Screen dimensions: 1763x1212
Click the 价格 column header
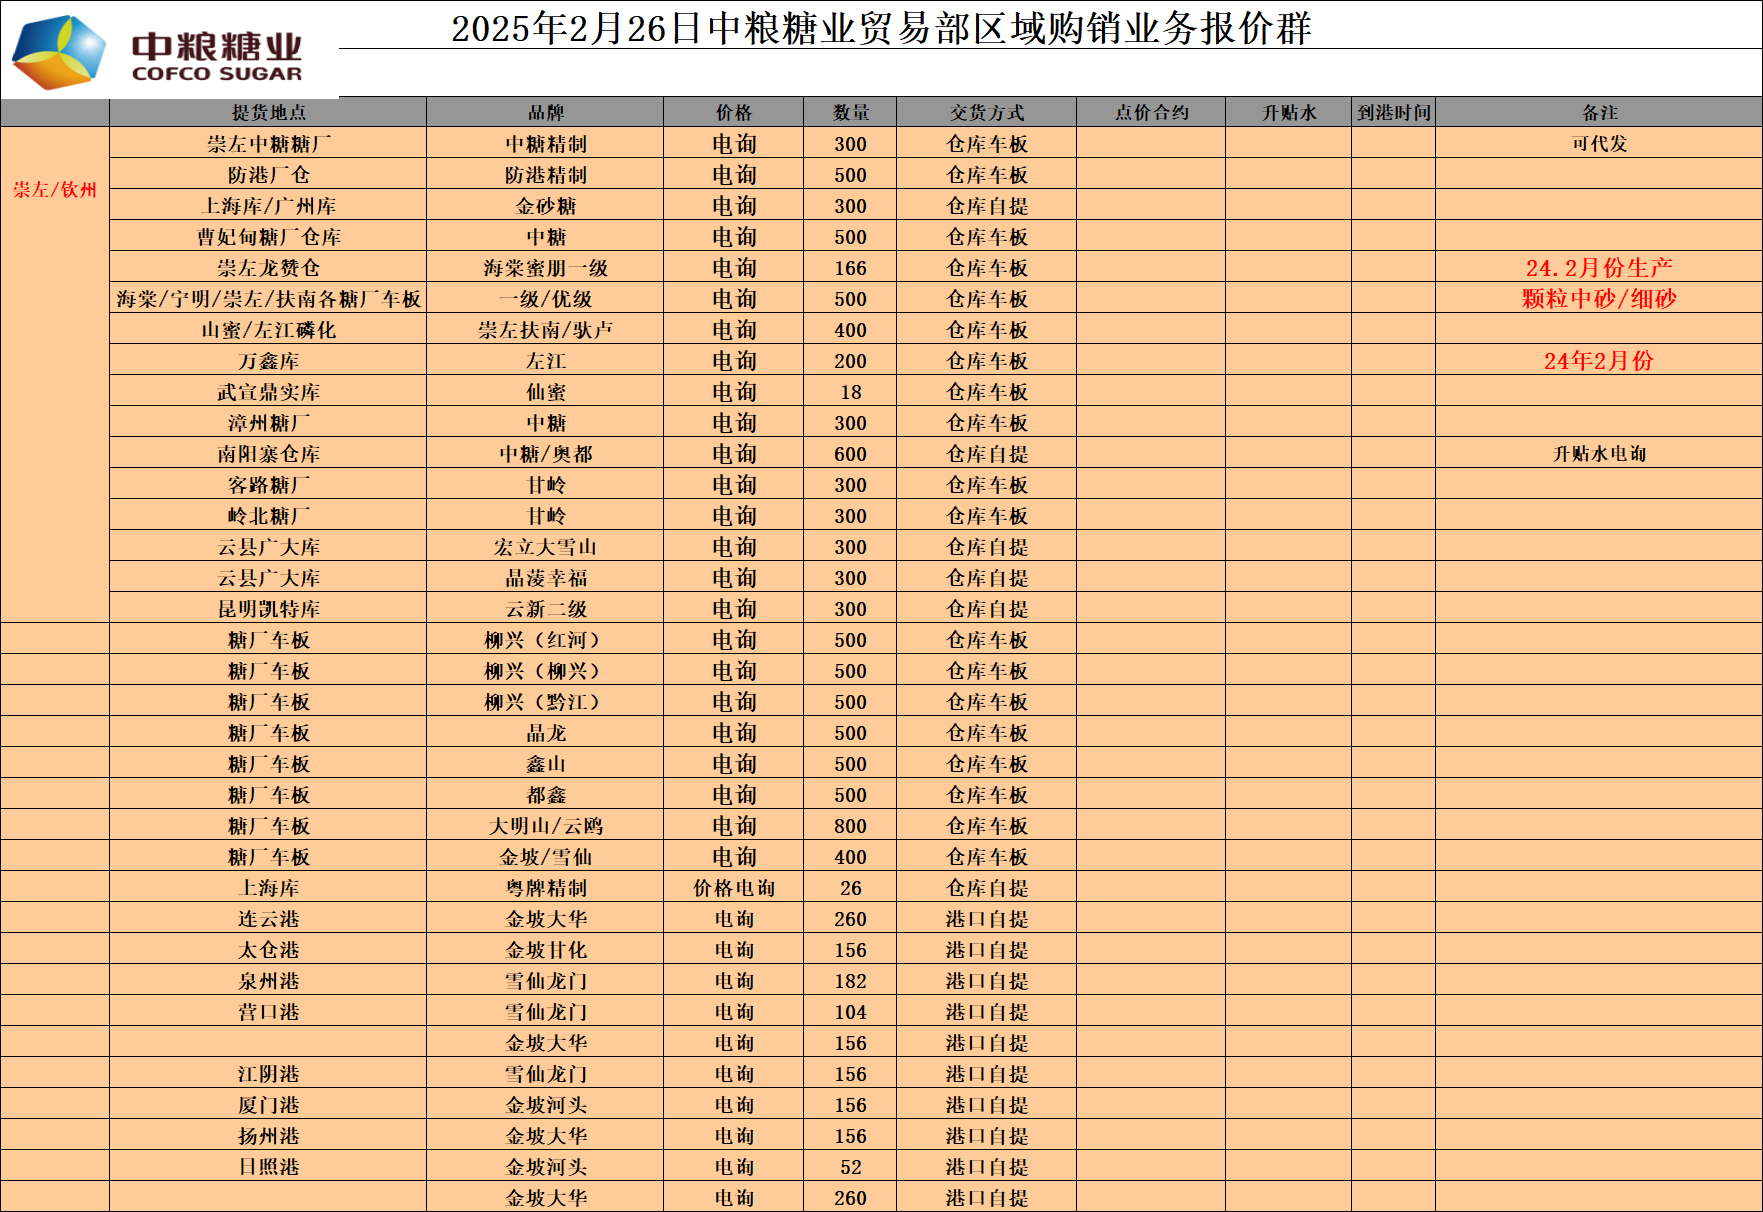[x=733, y=112]
